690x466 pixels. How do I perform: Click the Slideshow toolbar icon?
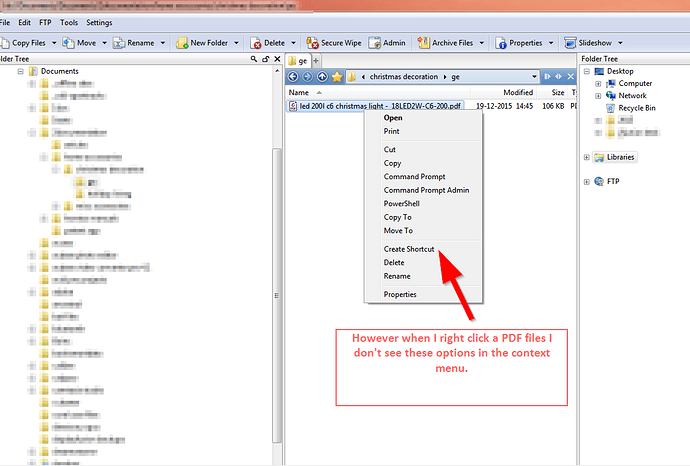570,43
